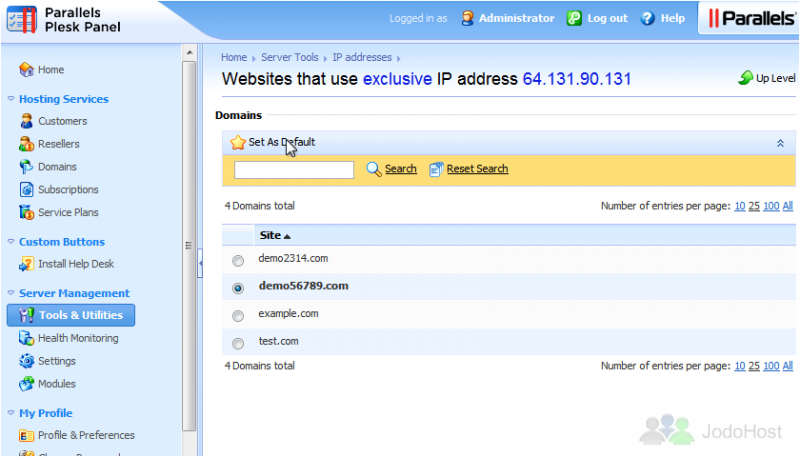800x457 pixels.
Task: Click the Set As Default star icon
Action: pos(238,142)
